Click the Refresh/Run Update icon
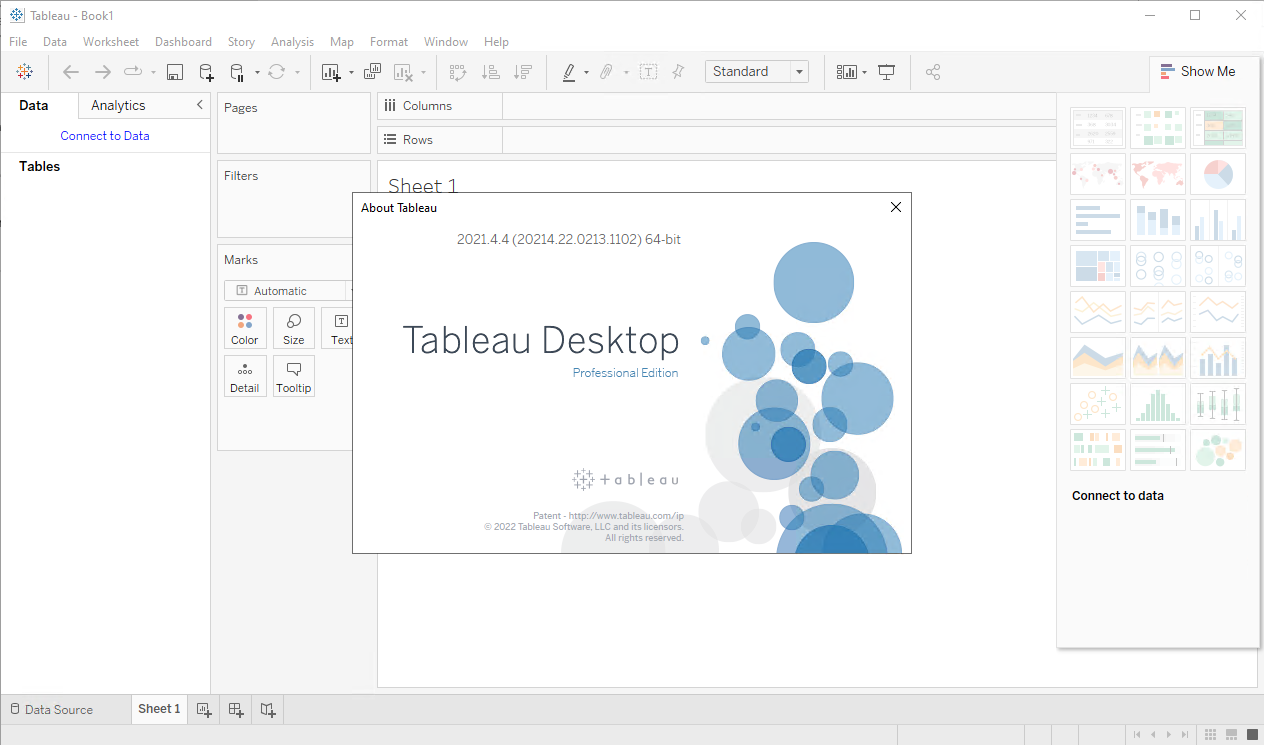1264x745 pixels. pos(277,72)
